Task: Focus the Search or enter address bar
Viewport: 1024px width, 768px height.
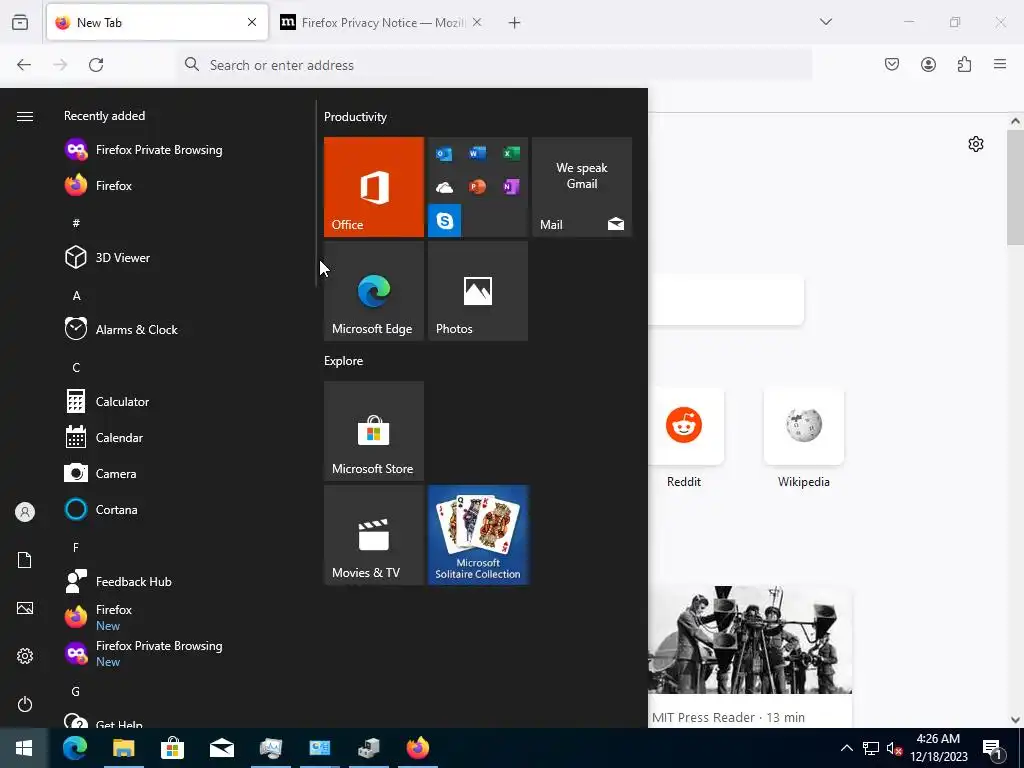Action: [494, 65]
